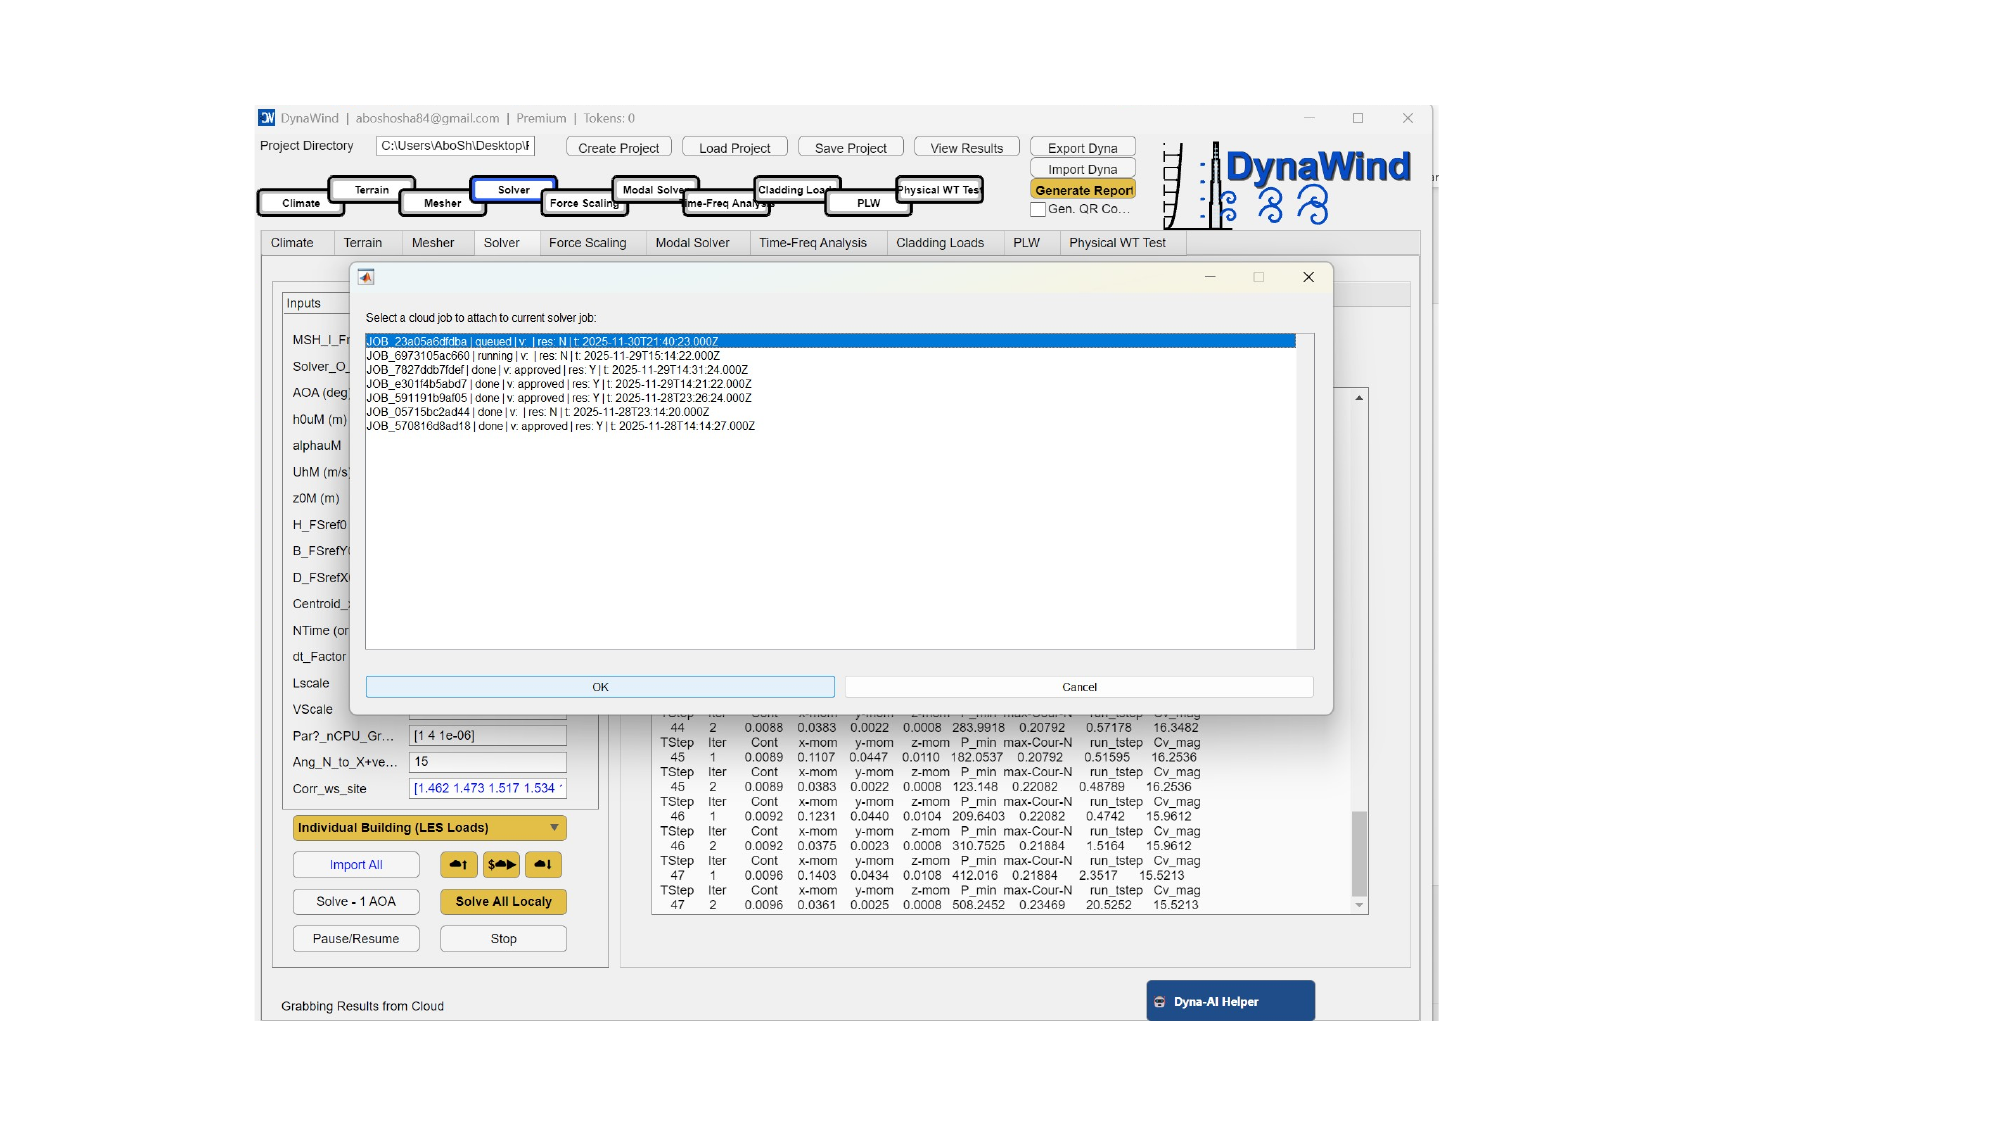Click the DynaWind app icon in titlebar

point(267,118)
